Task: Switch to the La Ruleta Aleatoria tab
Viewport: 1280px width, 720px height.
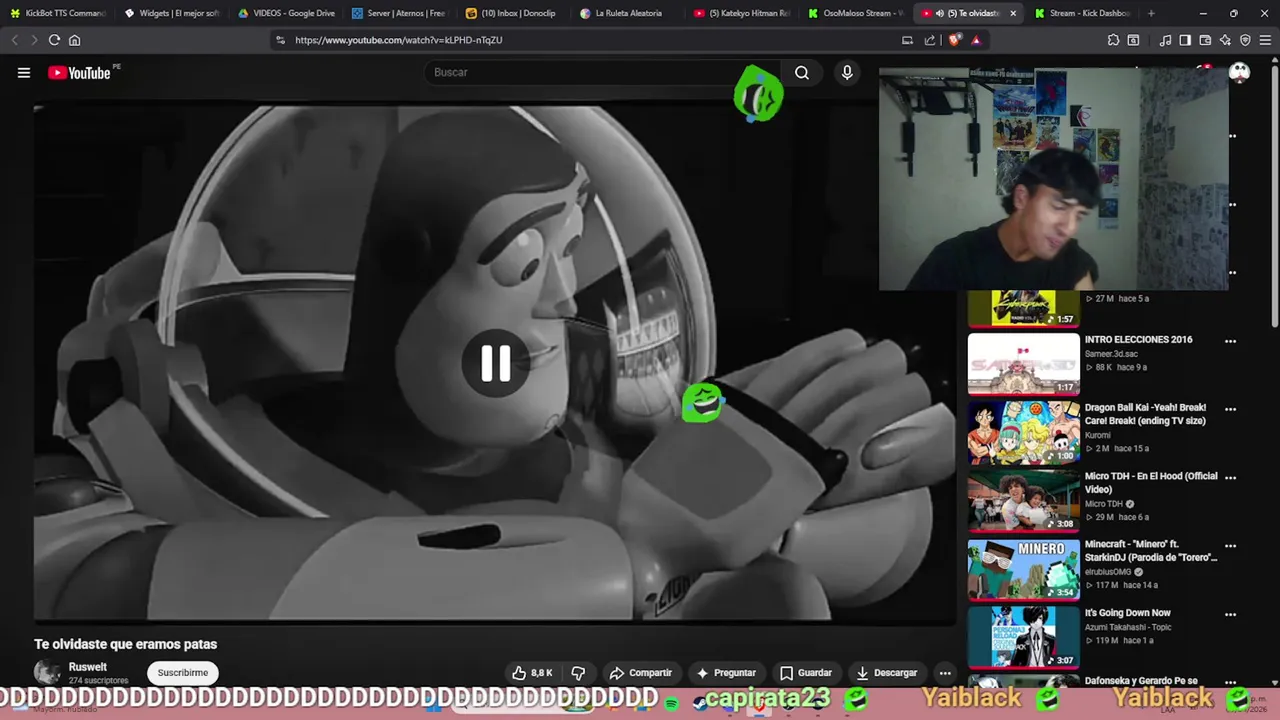Action: tap(628, 13)
